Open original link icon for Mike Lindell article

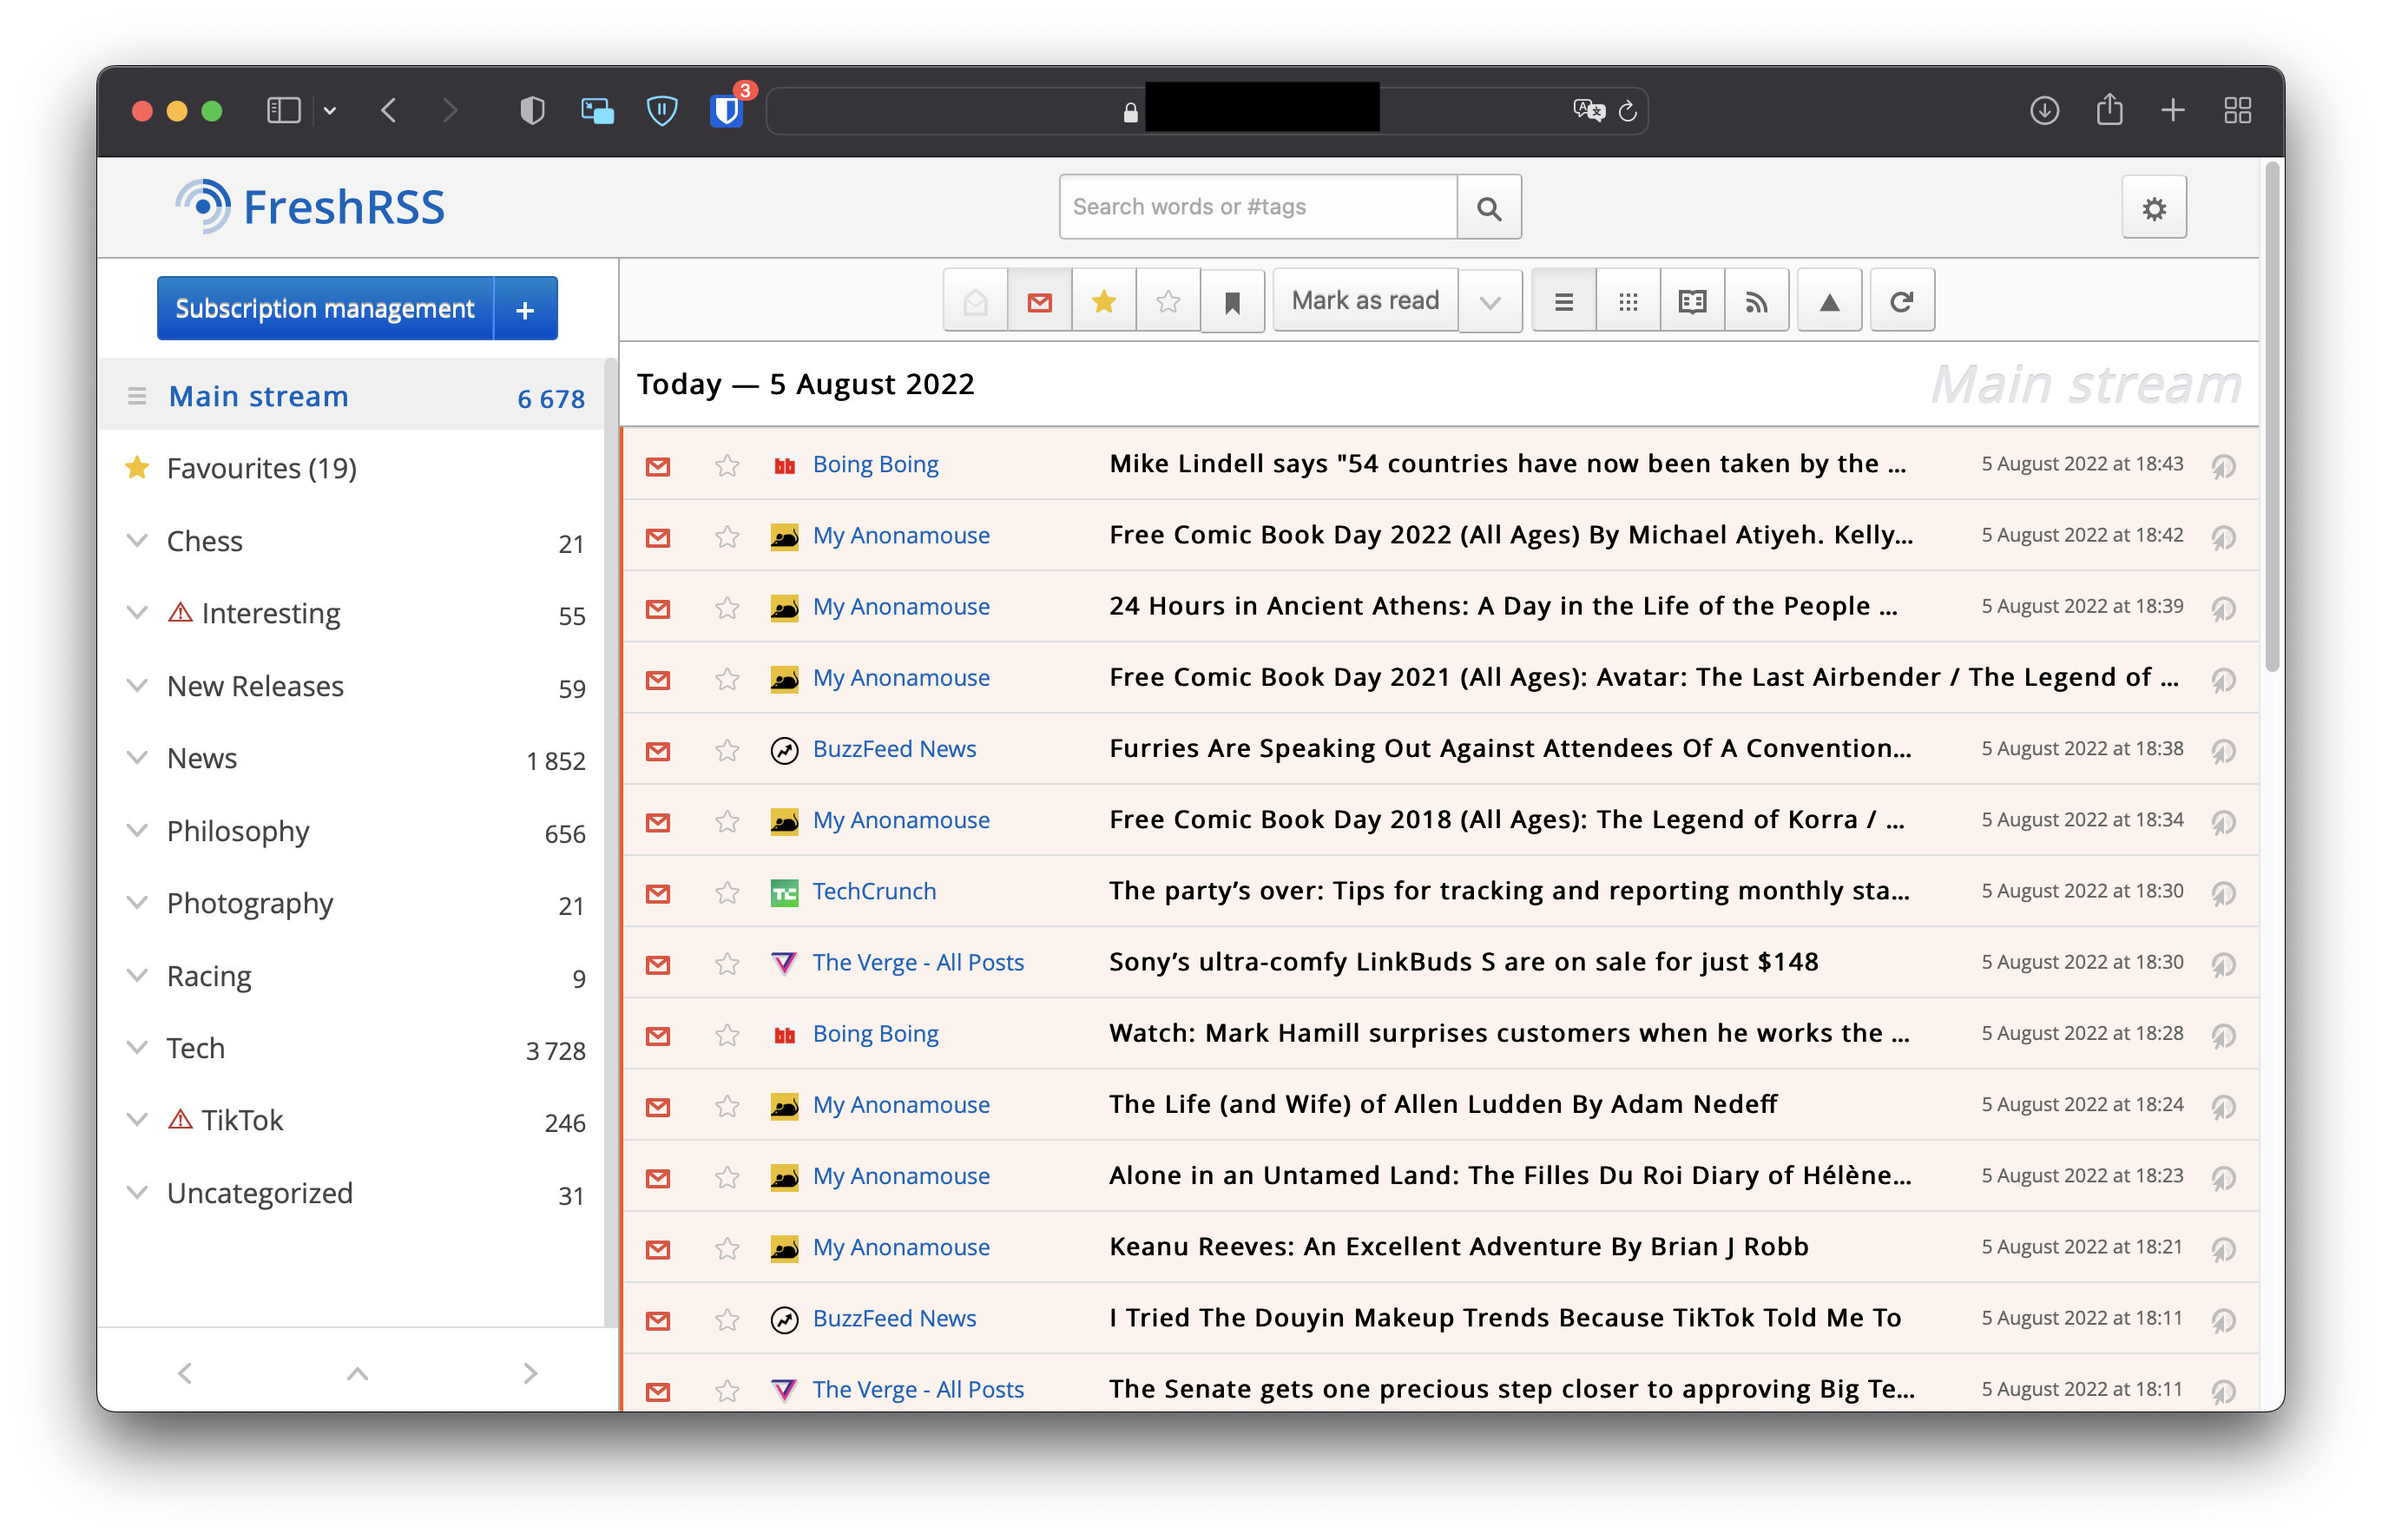tap(2222, 466)
